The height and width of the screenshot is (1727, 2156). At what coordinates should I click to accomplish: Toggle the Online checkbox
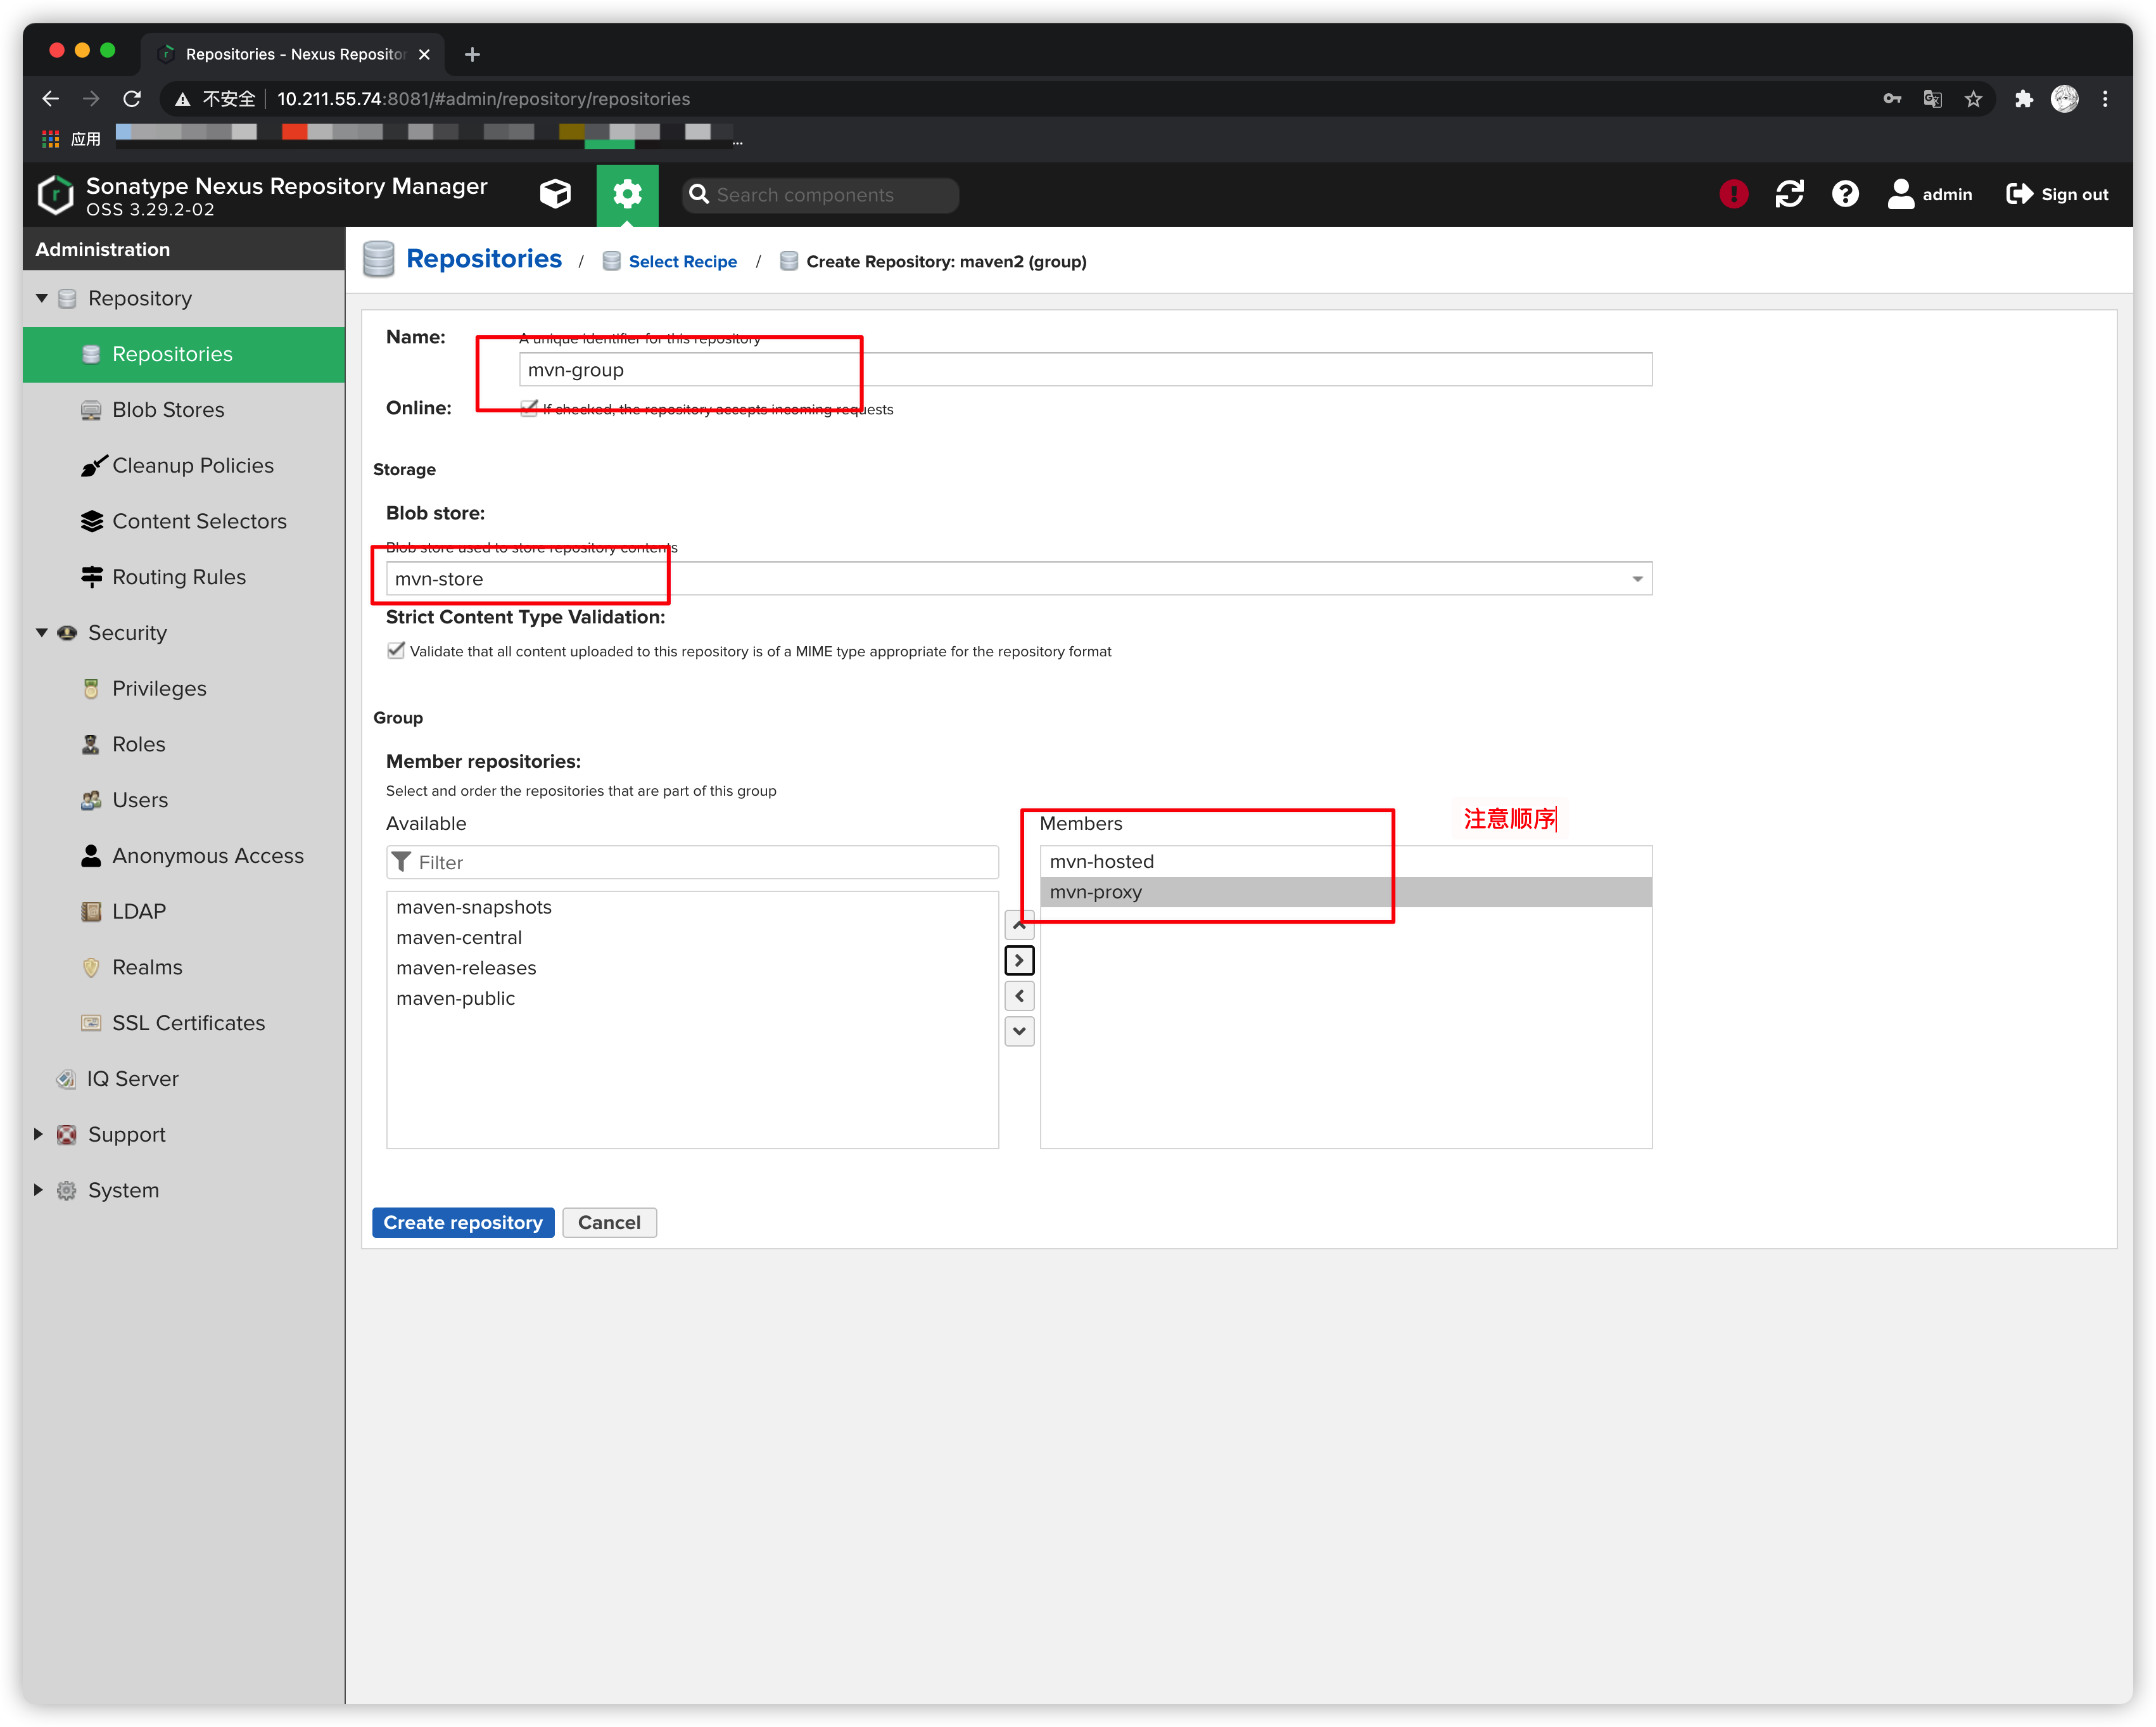pos(529,408)
